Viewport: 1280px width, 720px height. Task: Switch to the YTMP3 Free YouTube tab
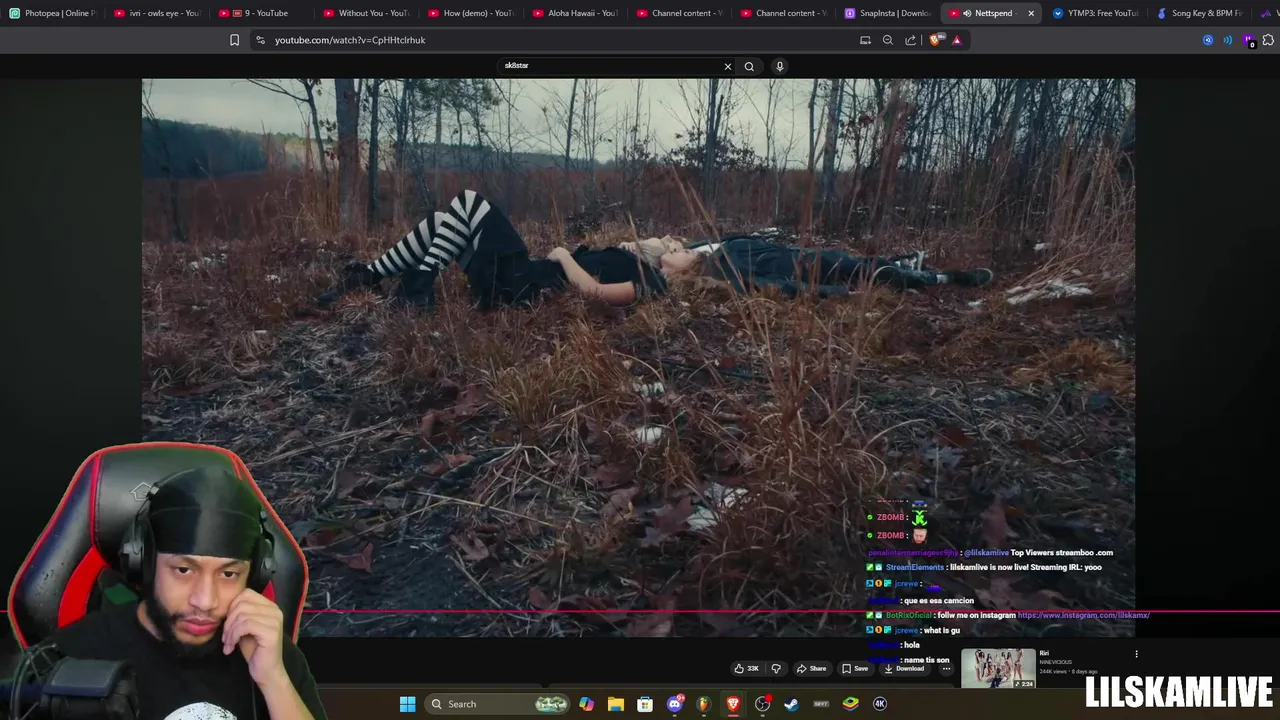(x=1095, y=13)
